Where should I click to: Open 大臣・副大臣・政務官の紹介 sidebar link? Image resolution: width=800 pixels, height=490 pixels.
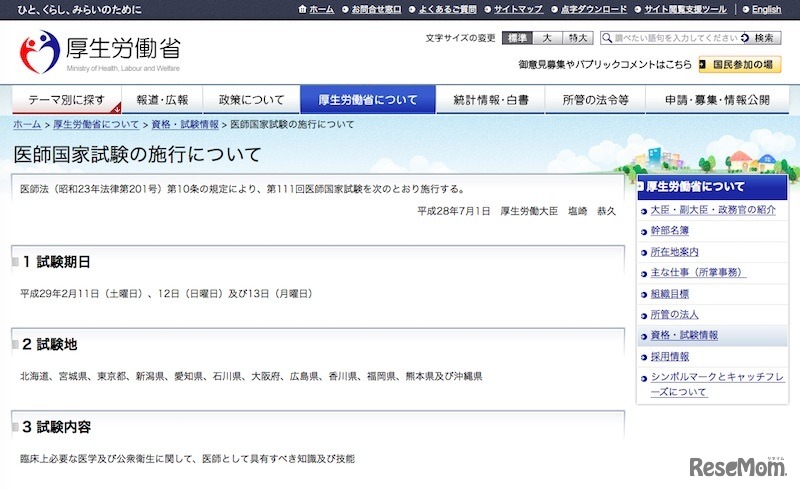(x=713, y=210)
